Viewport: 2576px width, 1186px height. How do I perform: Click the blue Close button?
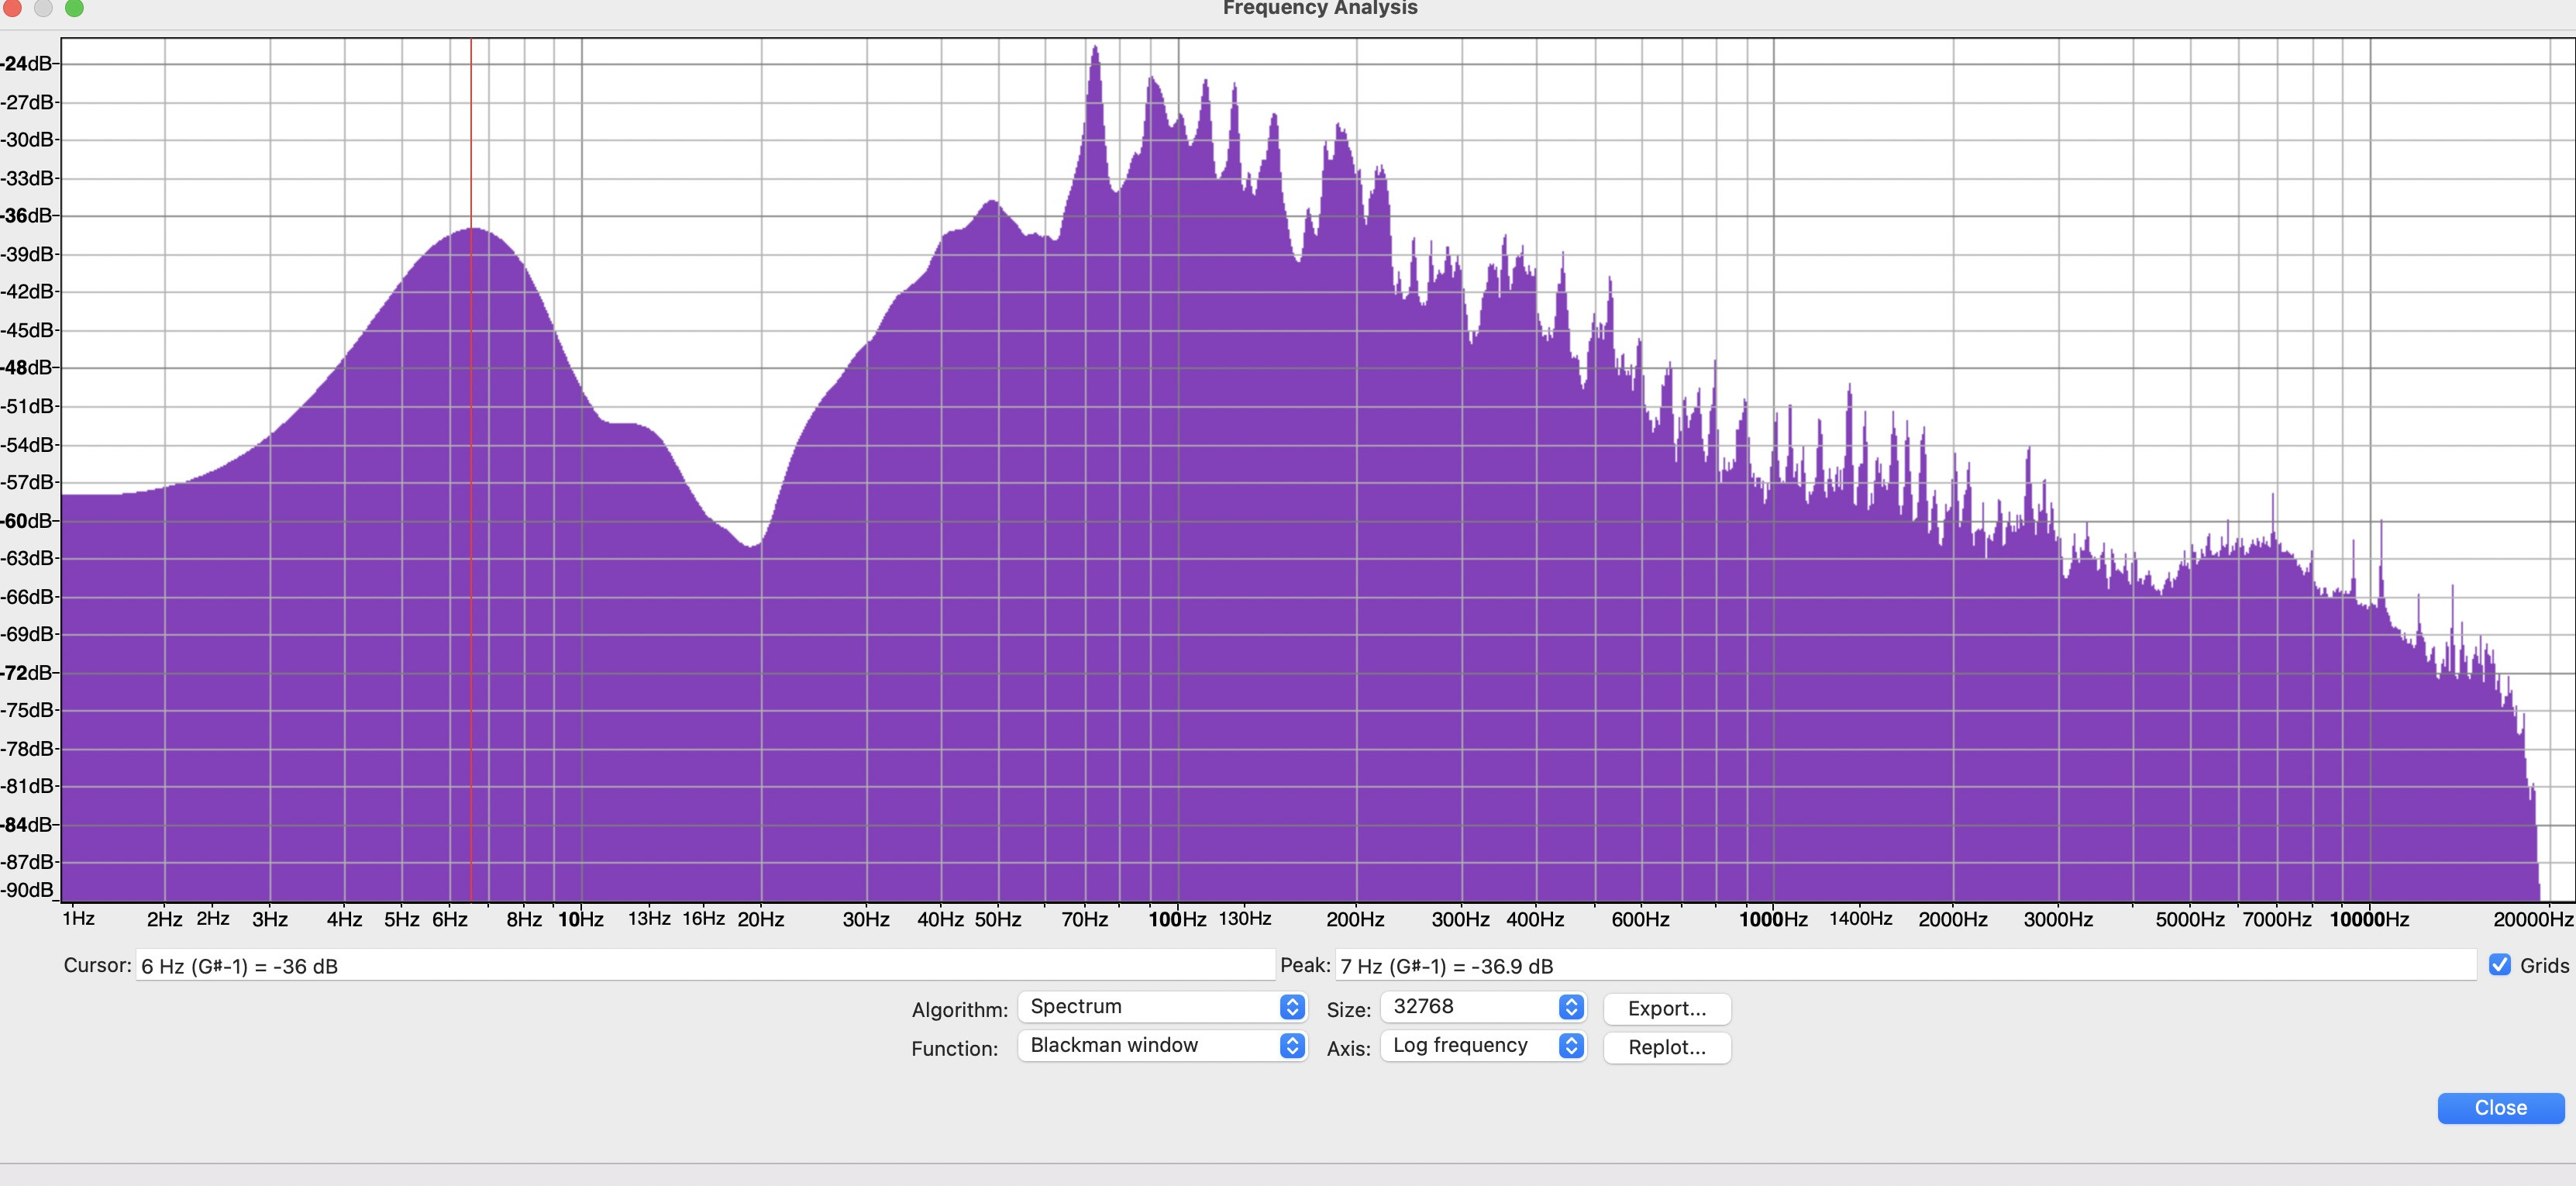coord(2500,1108)
